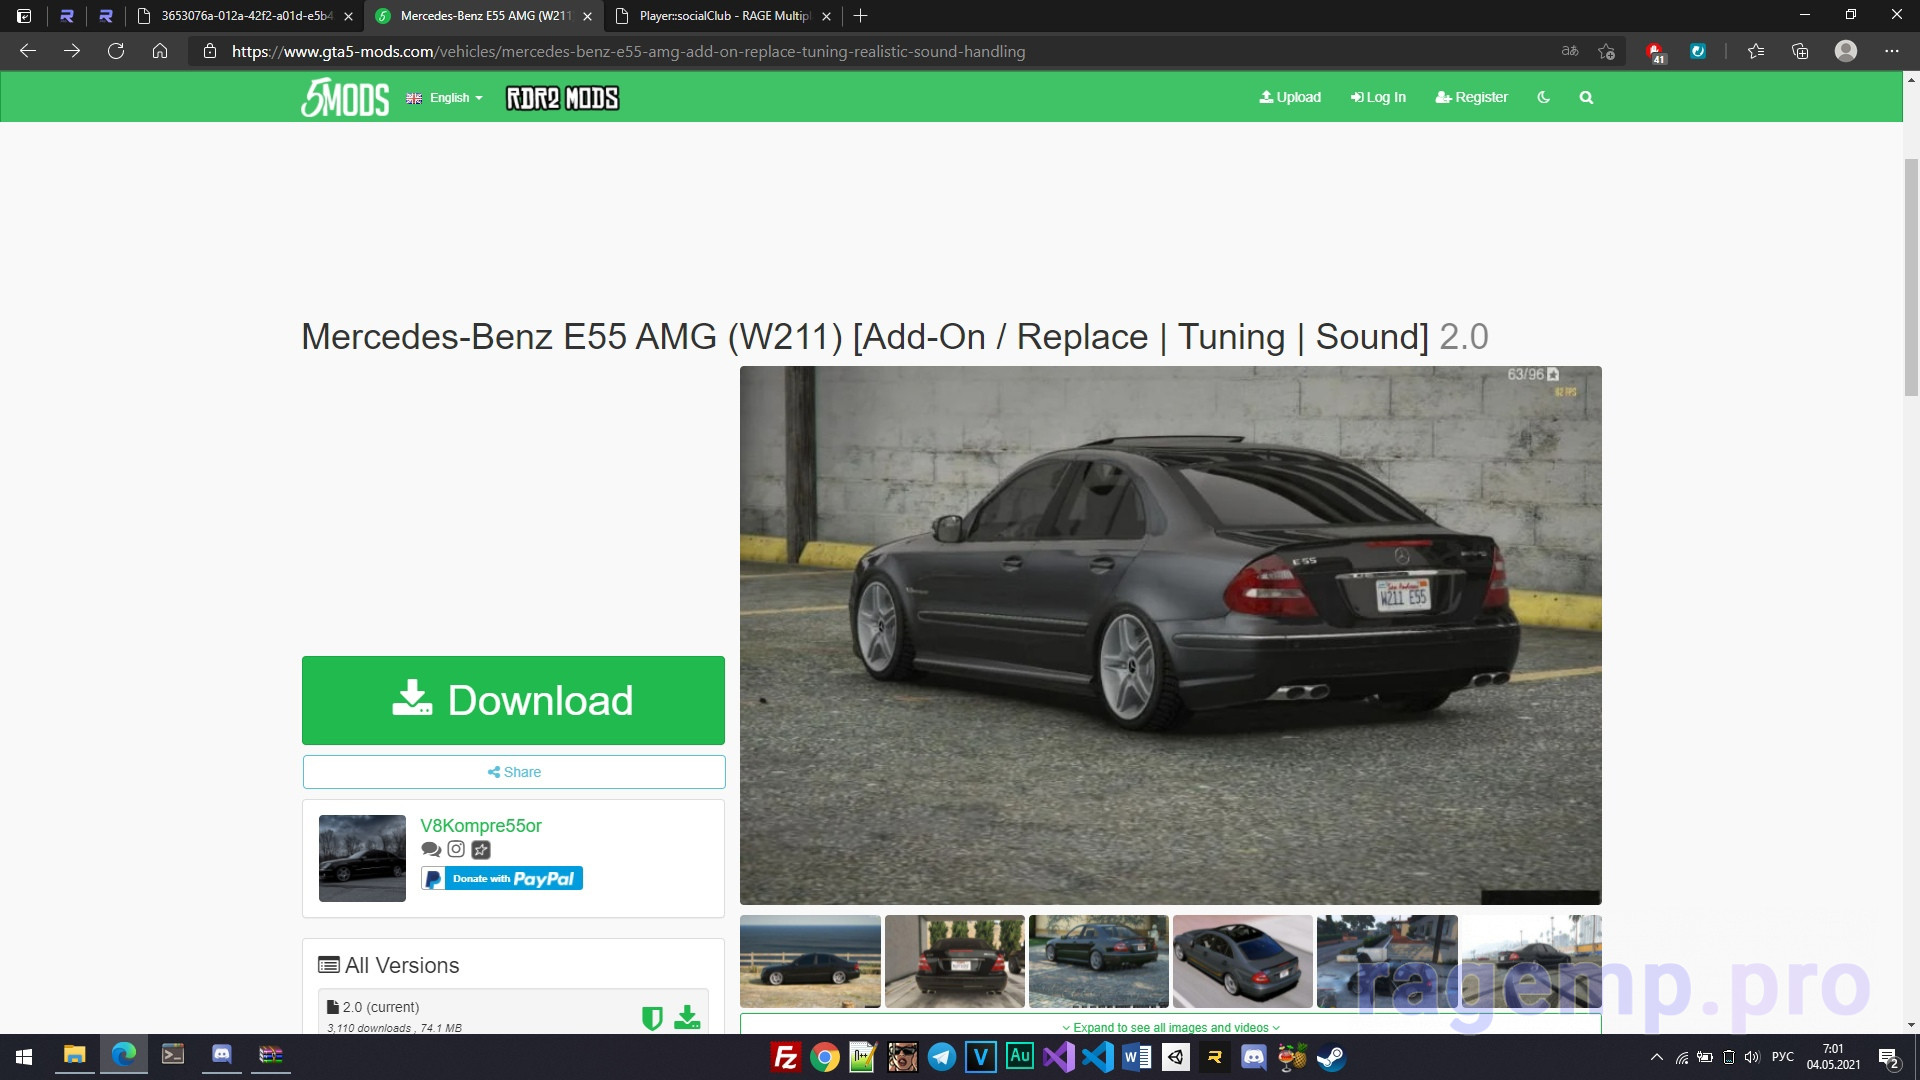The image size is (1920, 1080).
Task: Click version 2.0 download arrow icon
Action: click(687, 1018)
